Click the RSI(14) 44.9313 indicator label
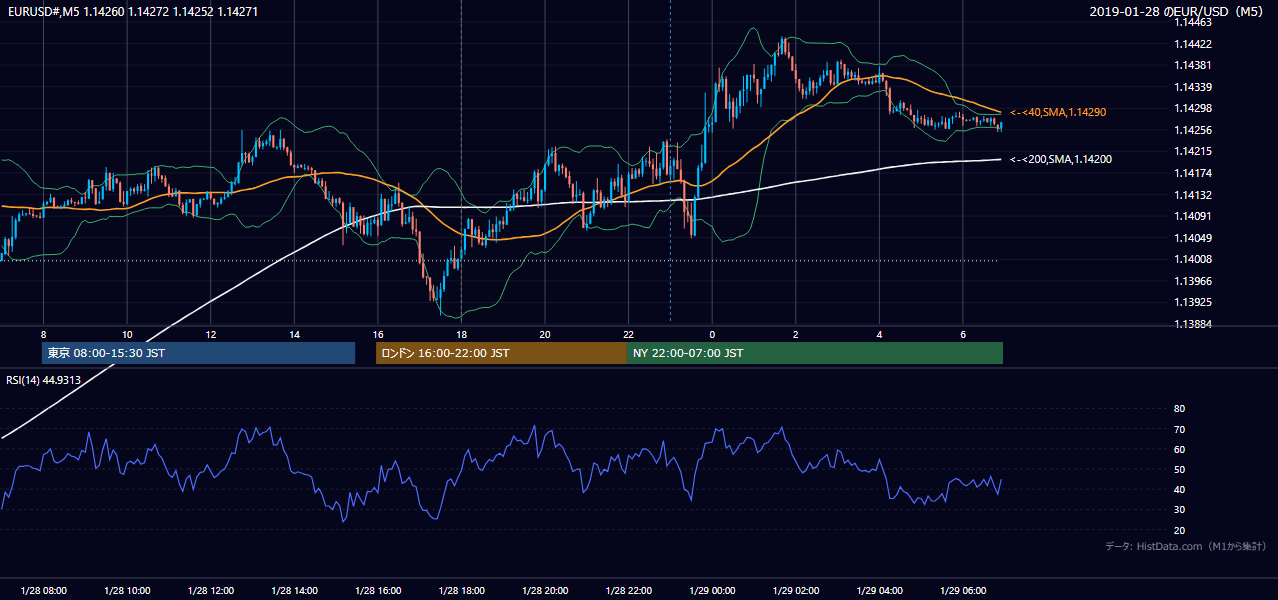Screen dimensions: 1278x600 [43, 380]
